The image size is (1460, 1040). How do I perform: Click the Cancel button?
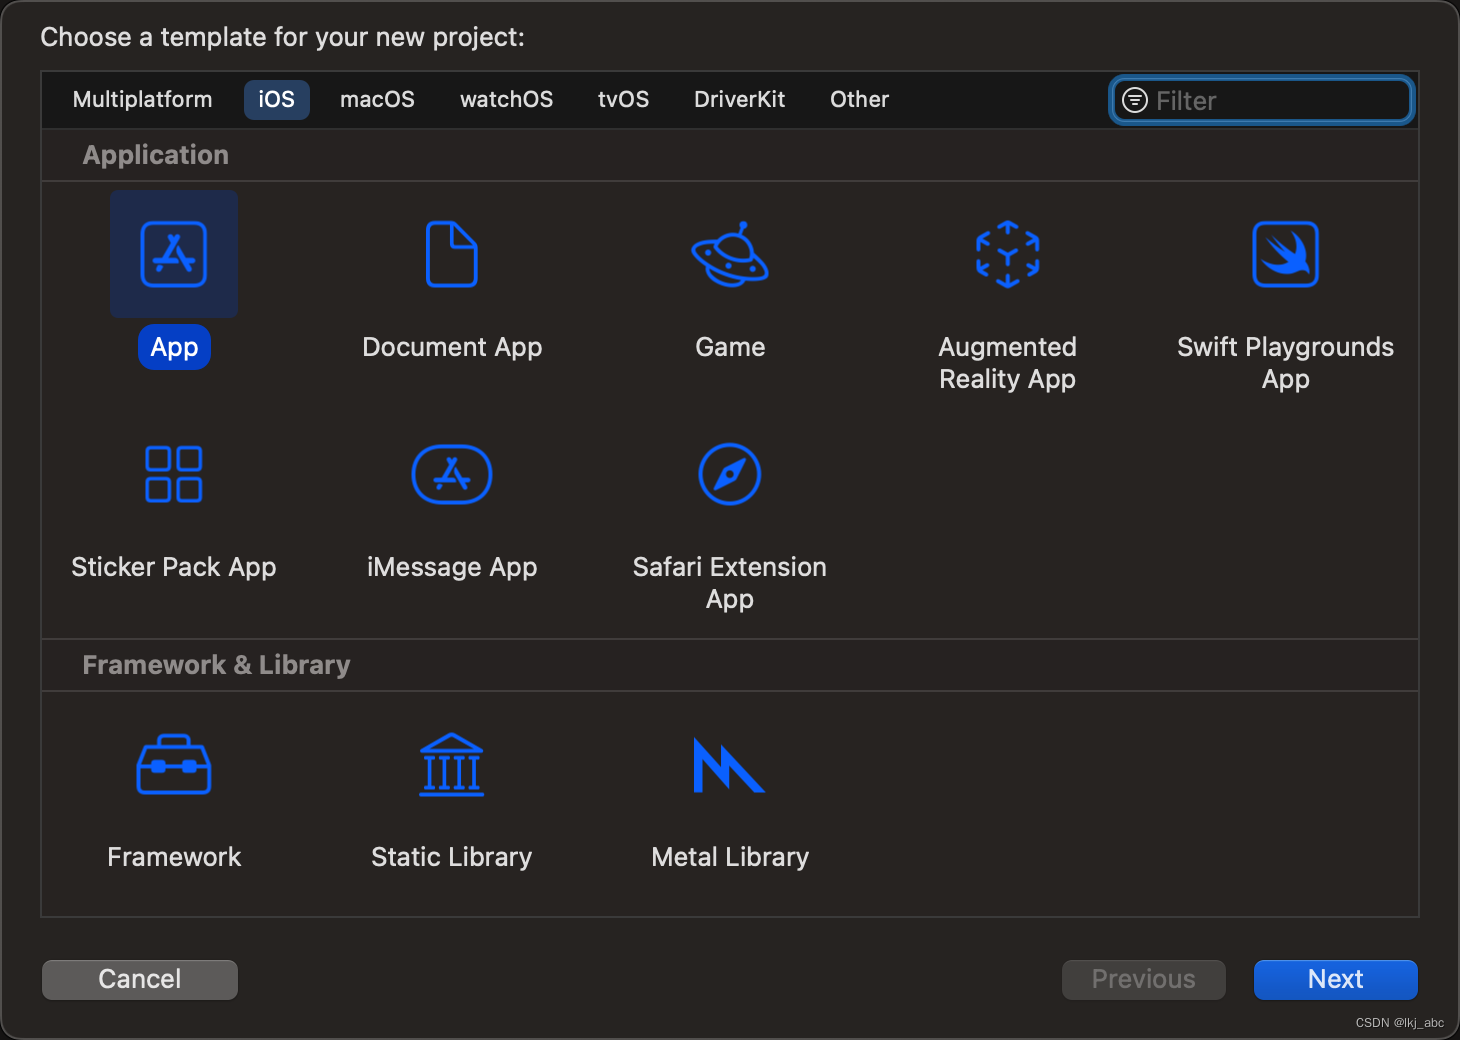click(x=140, y=979)
